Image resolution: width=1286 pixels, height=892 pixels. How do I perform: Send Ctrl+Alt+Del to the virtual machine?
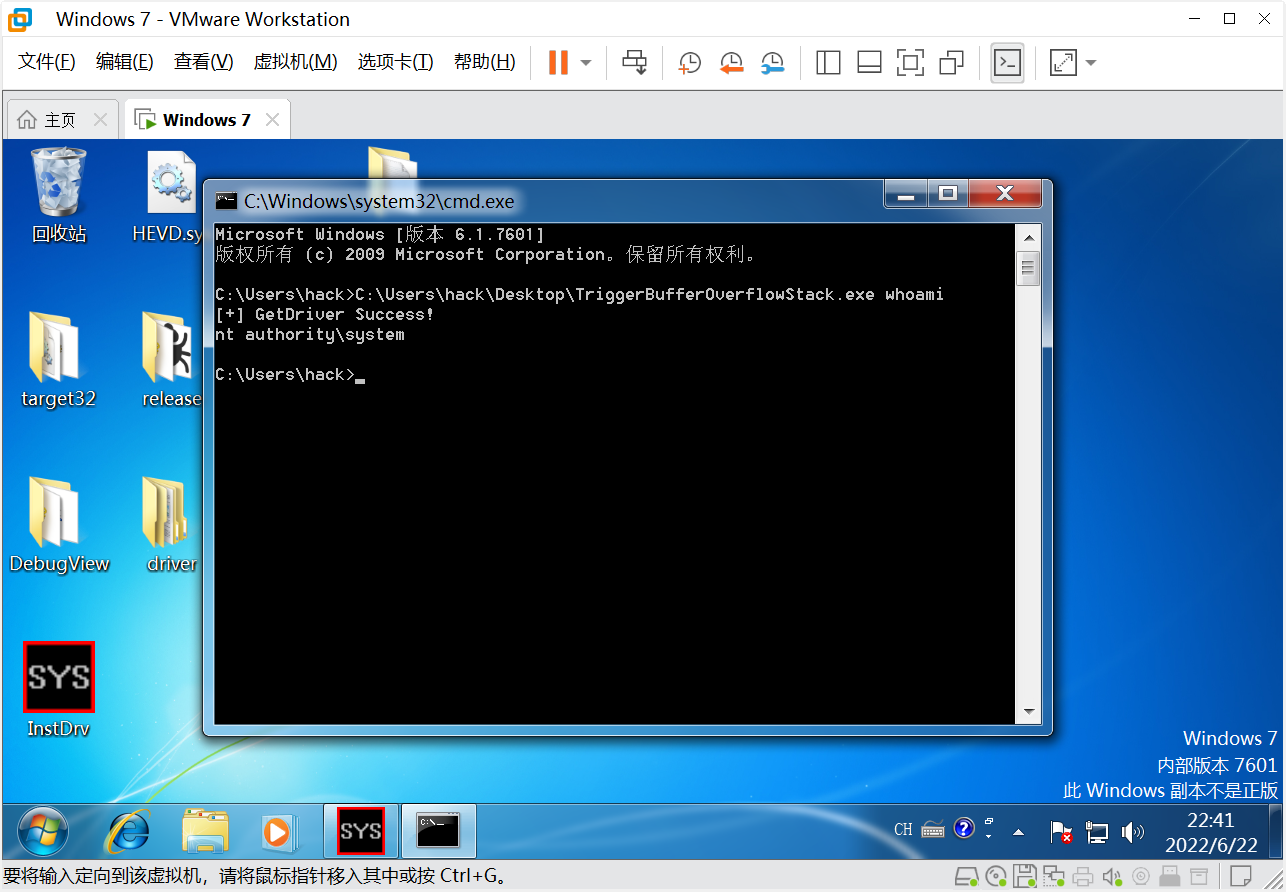point(635,62)
